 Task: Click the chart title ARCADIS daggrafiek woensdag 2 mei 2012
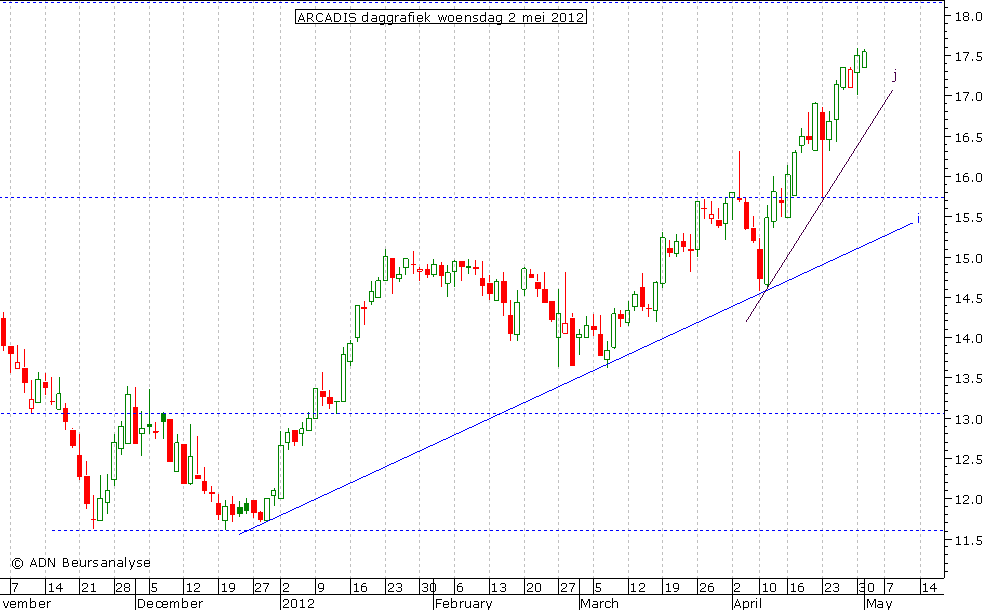pyautogui.click(x=440, y=18)
